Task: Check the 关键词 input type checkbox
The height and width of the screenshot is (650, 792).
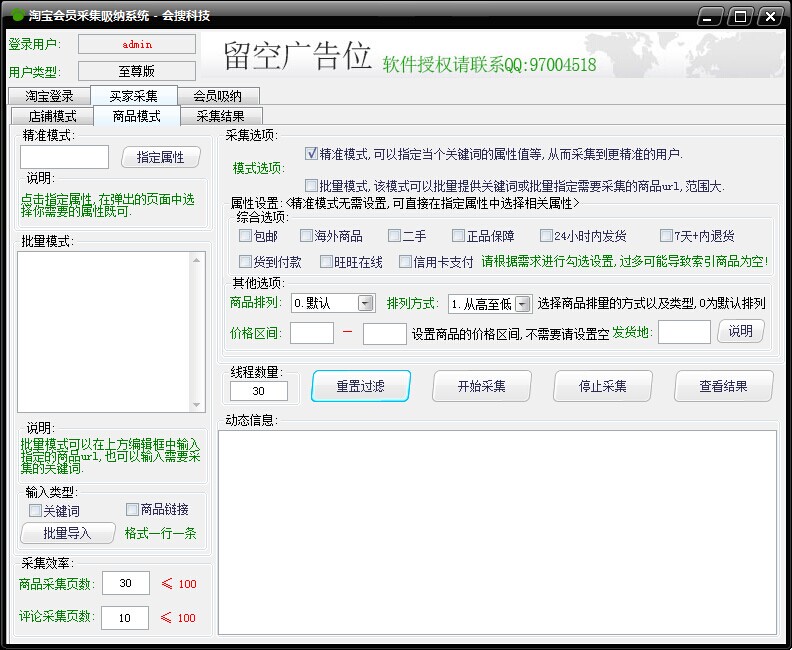Action: pos(35,510)
